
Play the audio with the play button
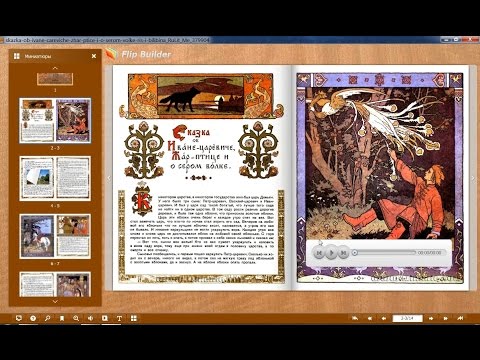pyautogui.click(x=331, y=253)
